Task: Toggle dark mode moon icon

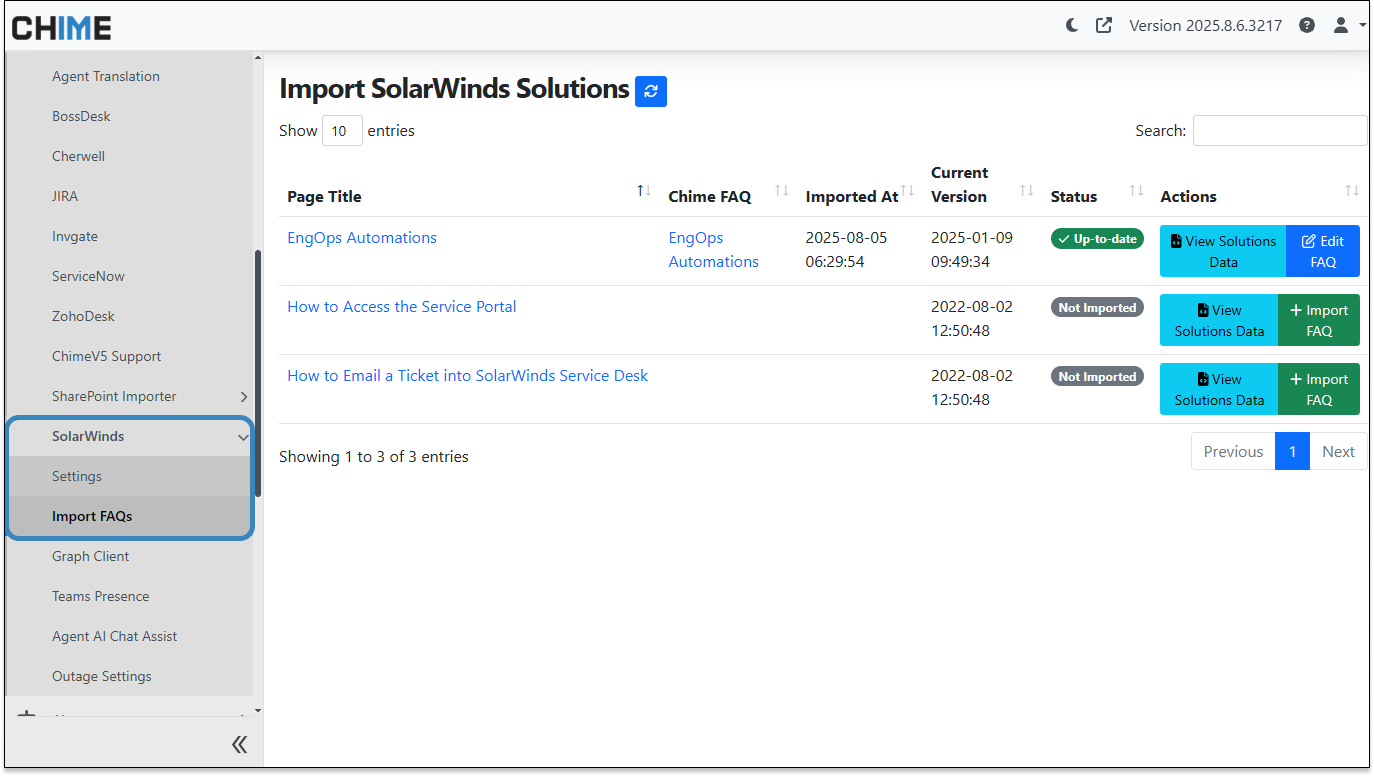Action: pyautogui.click(x=1072, y=26)
